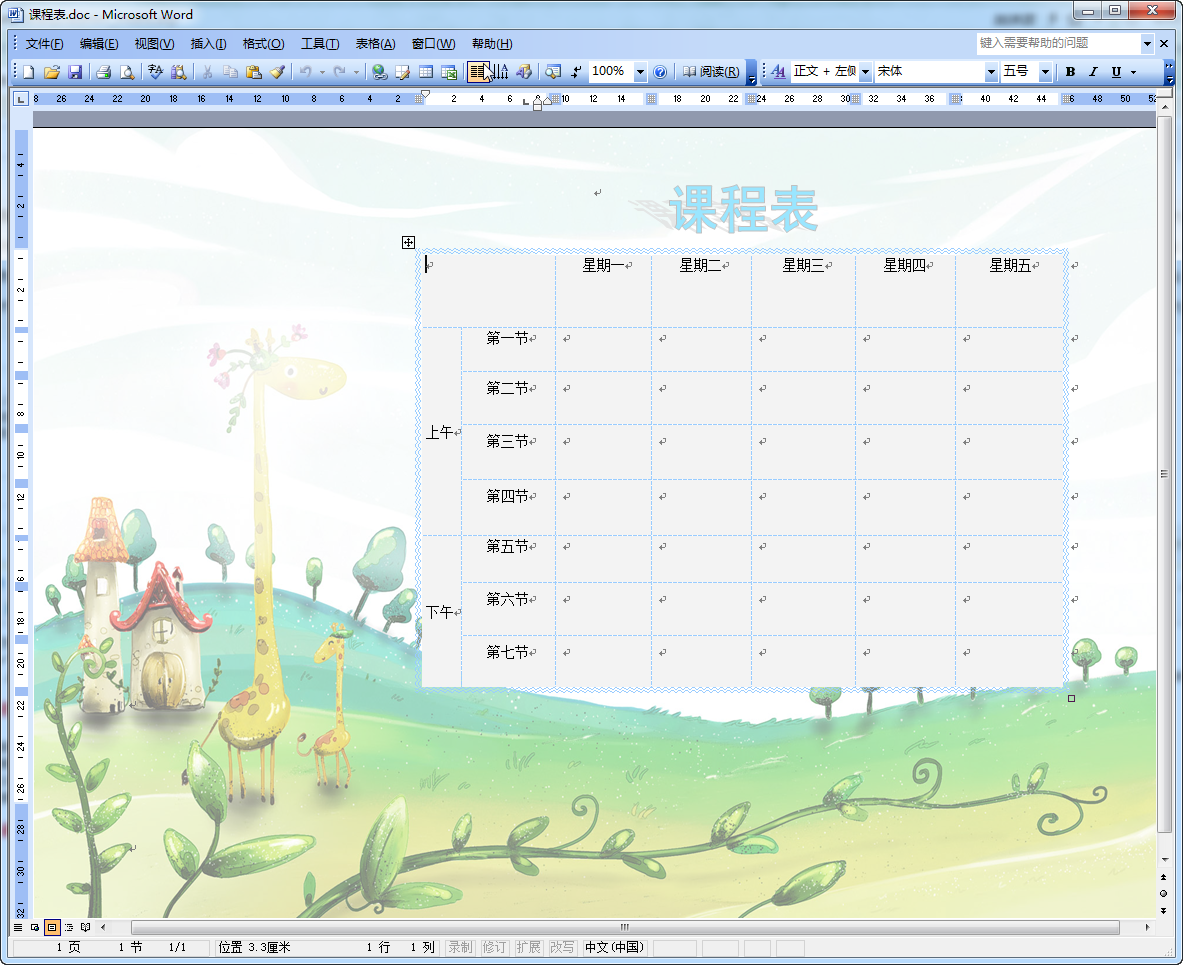The image size is (1183, 965).
Task: Open the 视图(V) menu
Action: [x=154, y=44]
